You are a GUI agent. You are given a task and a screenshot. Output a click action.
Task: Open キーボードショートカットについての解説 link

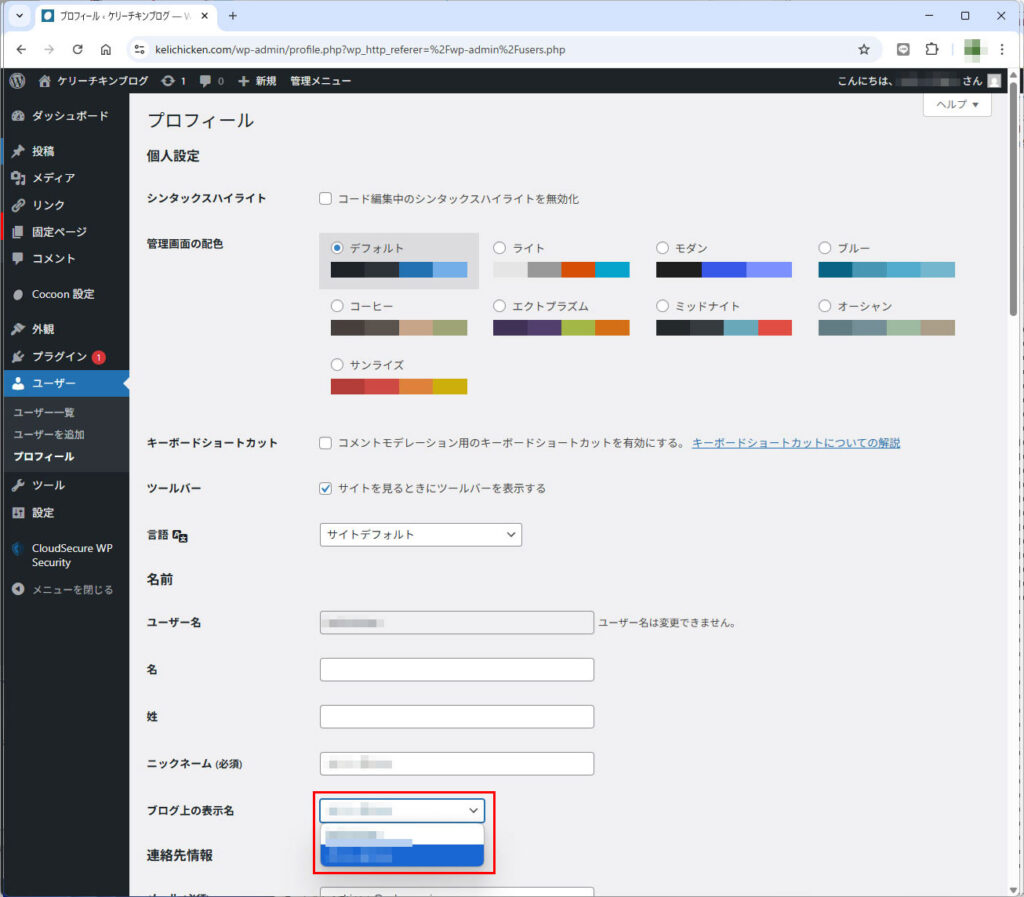point(796,443)
